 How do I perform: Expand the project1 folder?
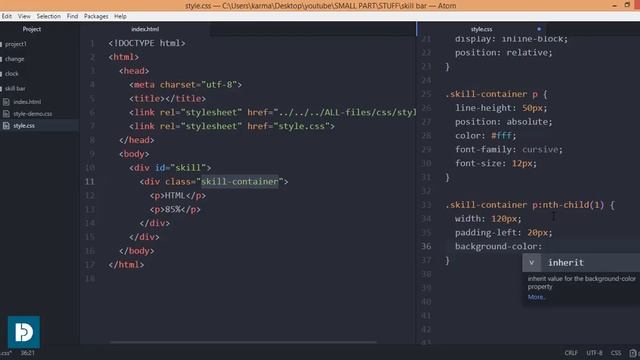(x=16, y=44)
